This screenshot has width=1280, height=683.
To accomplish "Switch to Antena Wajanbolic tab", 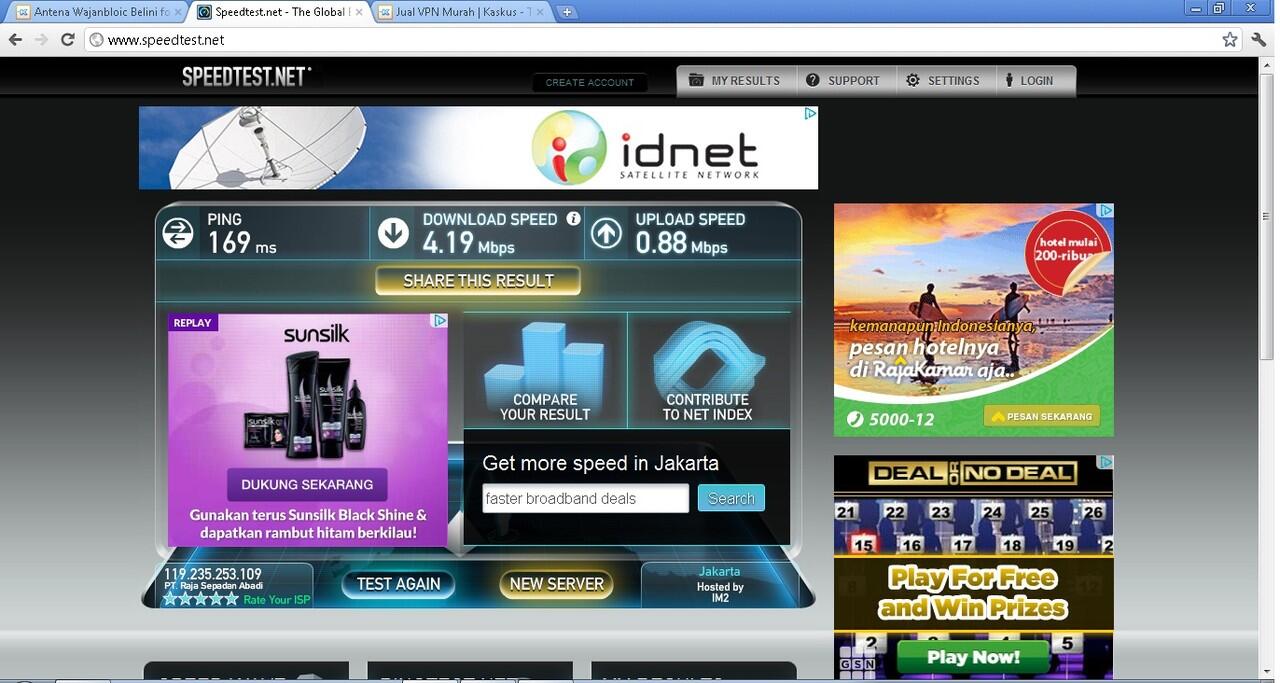I will (99, 12).
